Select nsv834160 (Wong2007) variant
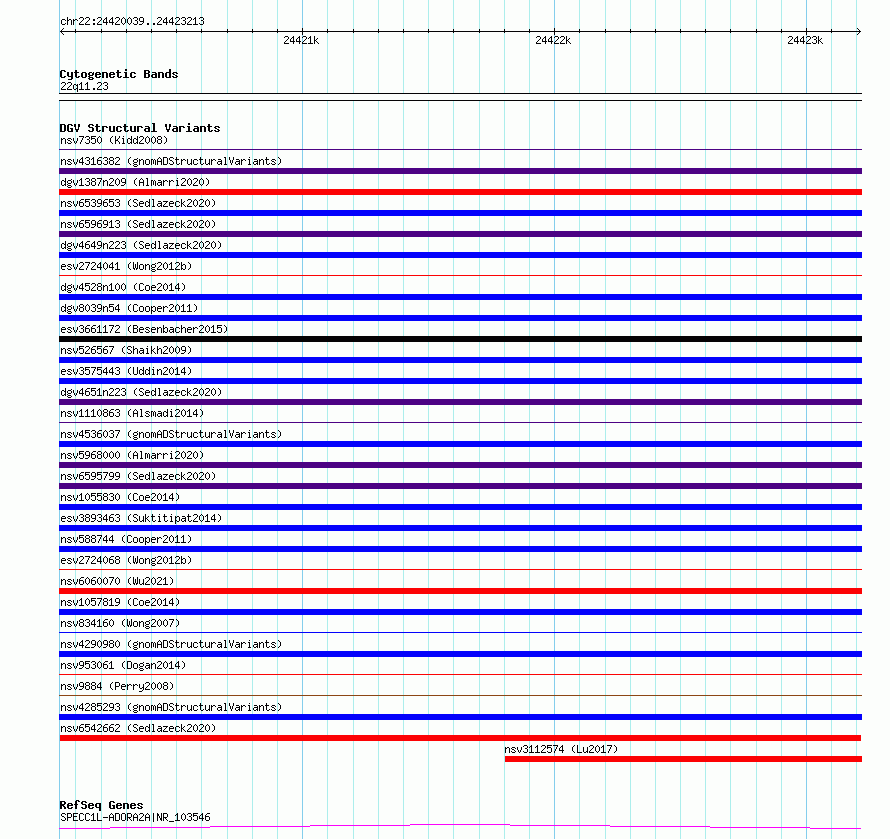This screenshot has height=839, width=890. pyautogui.click(x=120, y=623)
